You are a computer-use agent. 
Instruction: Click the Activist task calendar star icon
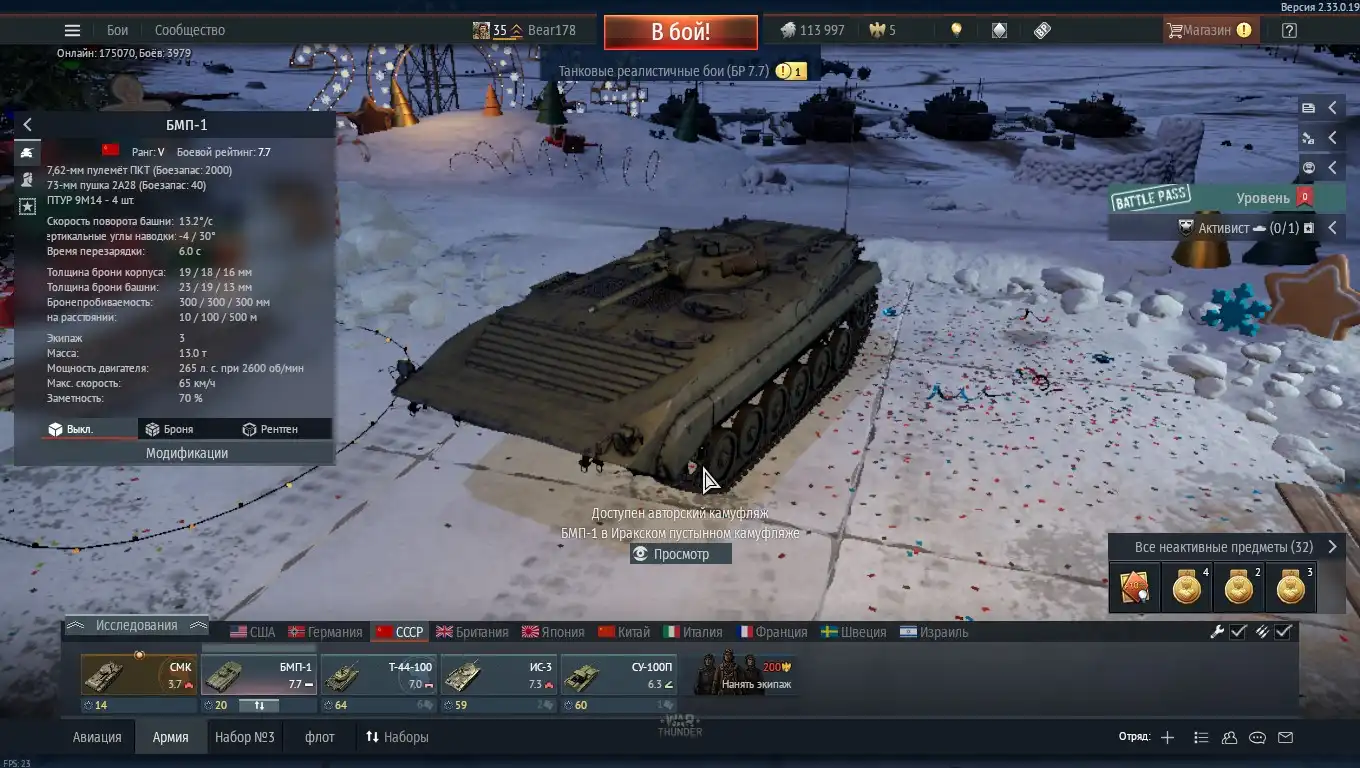[x=1309, y=228]
